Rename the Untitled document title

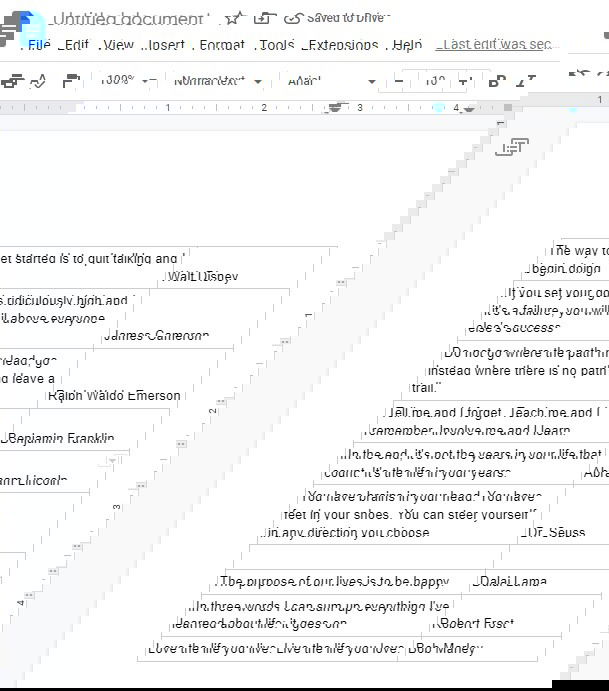pos(128,19)
